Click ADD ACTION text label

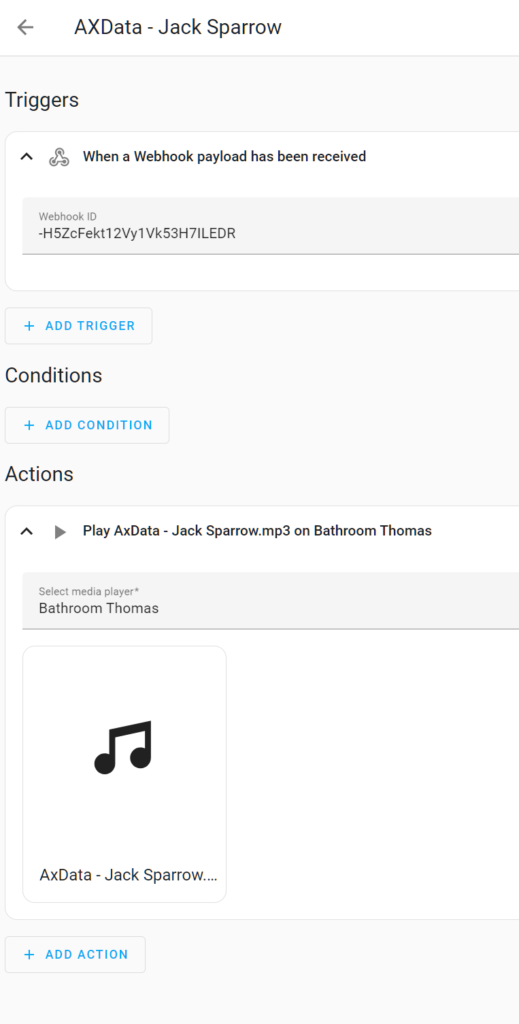coord(87,955)
